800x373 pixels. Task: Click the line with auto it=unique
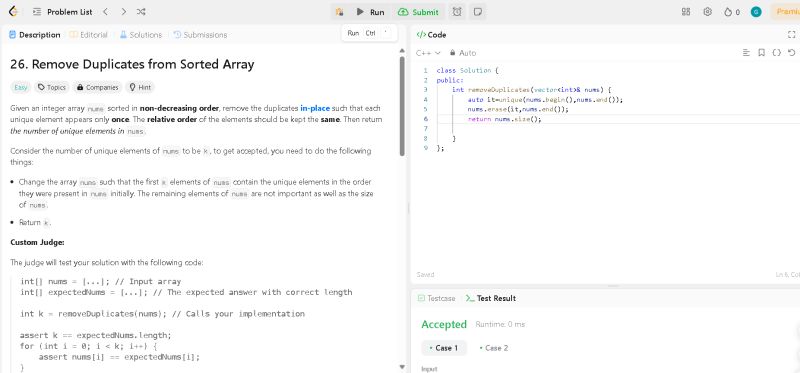(x=545, y=100)
